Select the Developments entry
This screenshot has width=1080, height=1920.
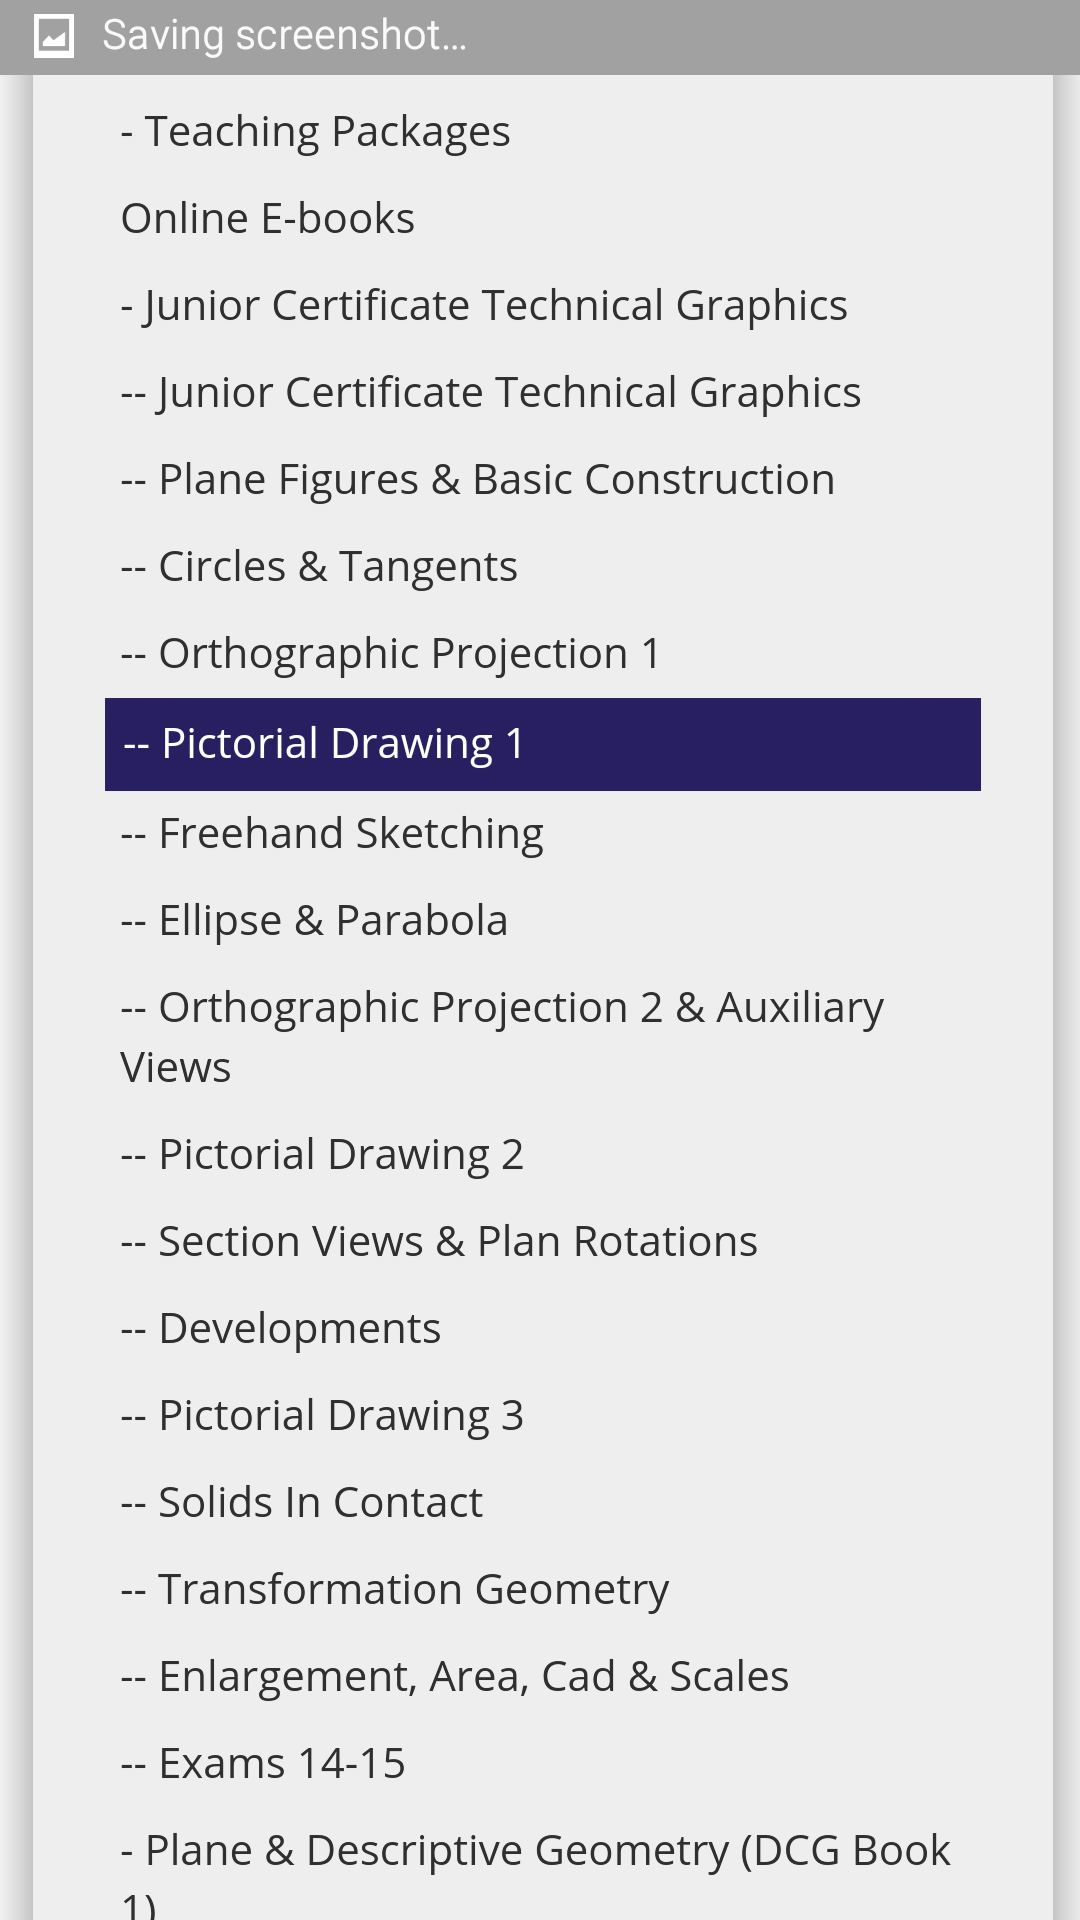tap(281, 1328)
